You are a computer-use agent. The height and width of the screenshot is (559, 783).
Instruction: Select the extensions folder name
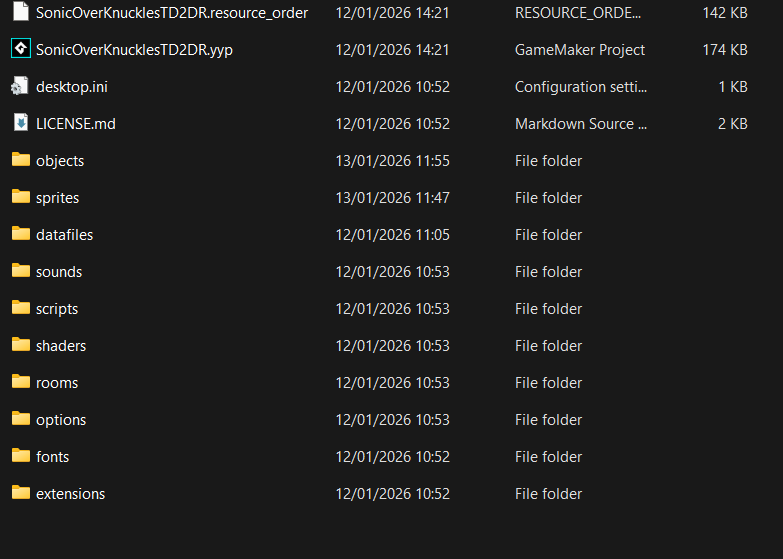(x=70, y=494)
